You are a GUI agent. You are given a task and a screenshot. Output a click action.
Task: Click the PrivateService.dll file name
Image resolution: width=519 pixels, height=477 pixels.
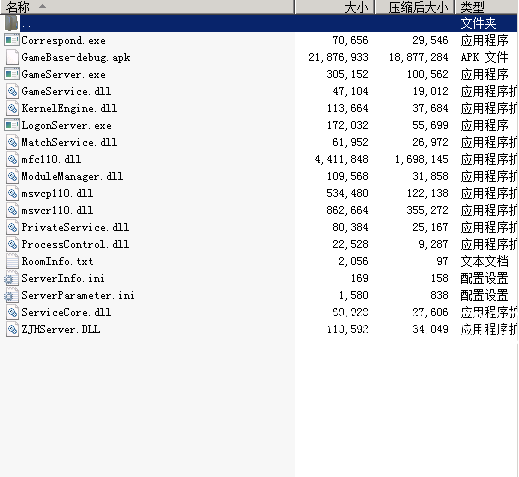pyautogui.click(x=75, y=227)
